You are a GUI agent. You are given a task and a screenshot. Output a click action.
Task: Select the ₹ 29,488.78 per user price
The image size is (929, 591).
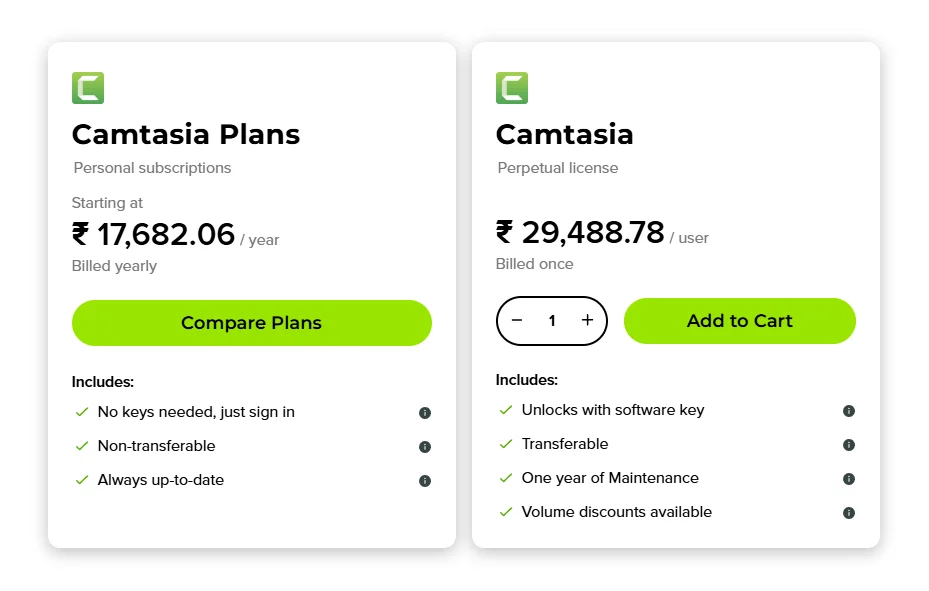580,232
